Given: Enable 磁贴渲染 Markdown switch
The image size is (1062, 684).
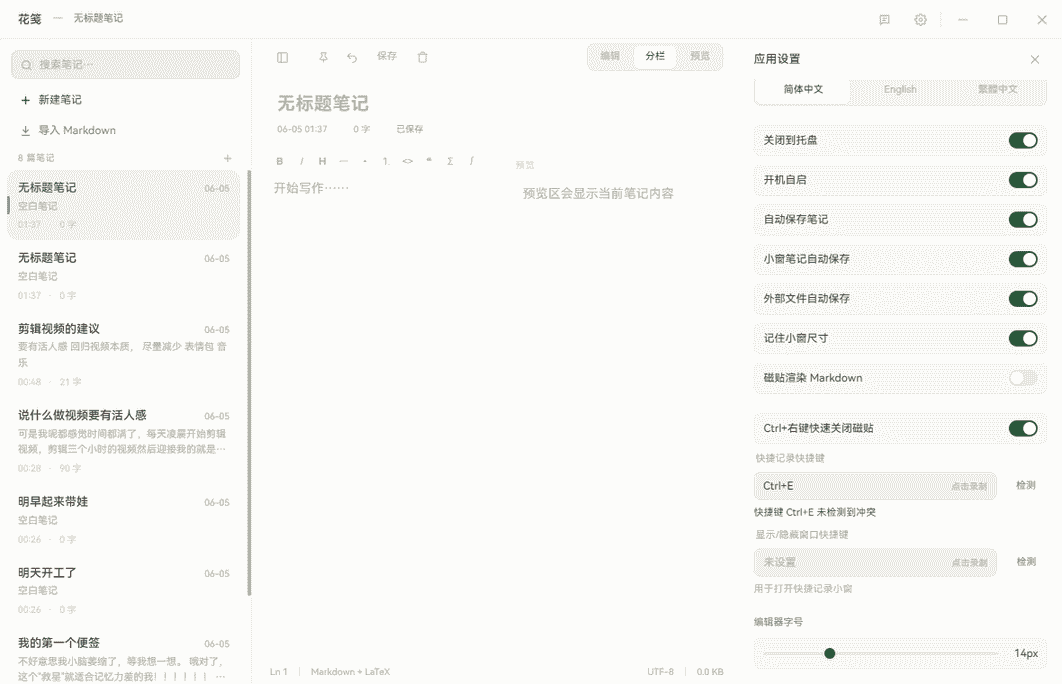Looking at the screenshot, I should click(x=1023, y=378).
